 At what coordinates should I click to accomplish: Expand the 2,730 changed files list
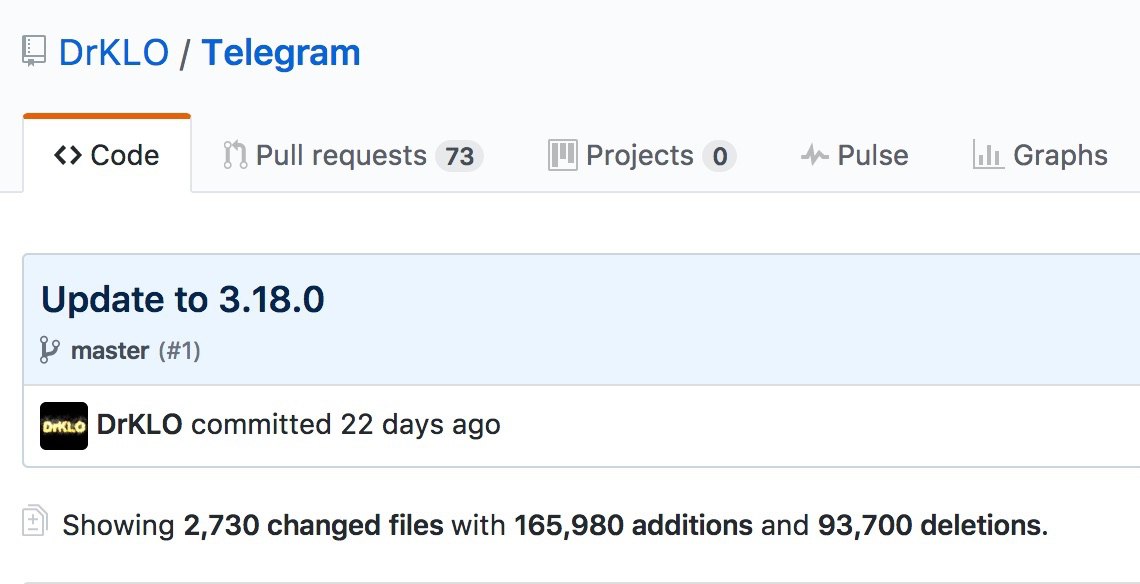(x=313, y=524)
